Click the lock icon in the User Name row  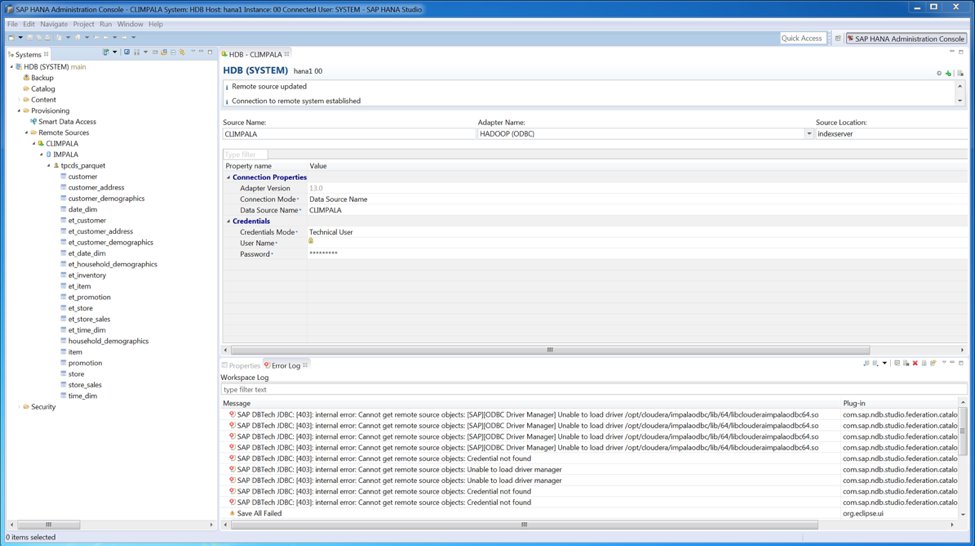(x=311, y=241)
